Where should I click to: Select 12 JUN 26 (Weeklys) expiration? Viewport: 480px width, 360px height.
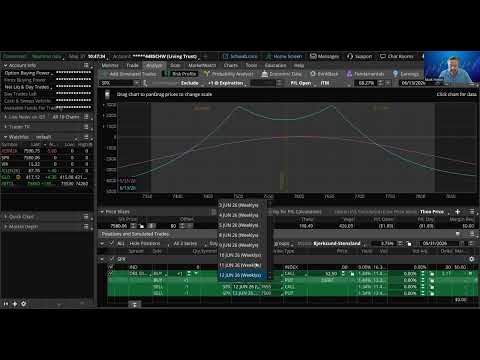pos(243,276)
